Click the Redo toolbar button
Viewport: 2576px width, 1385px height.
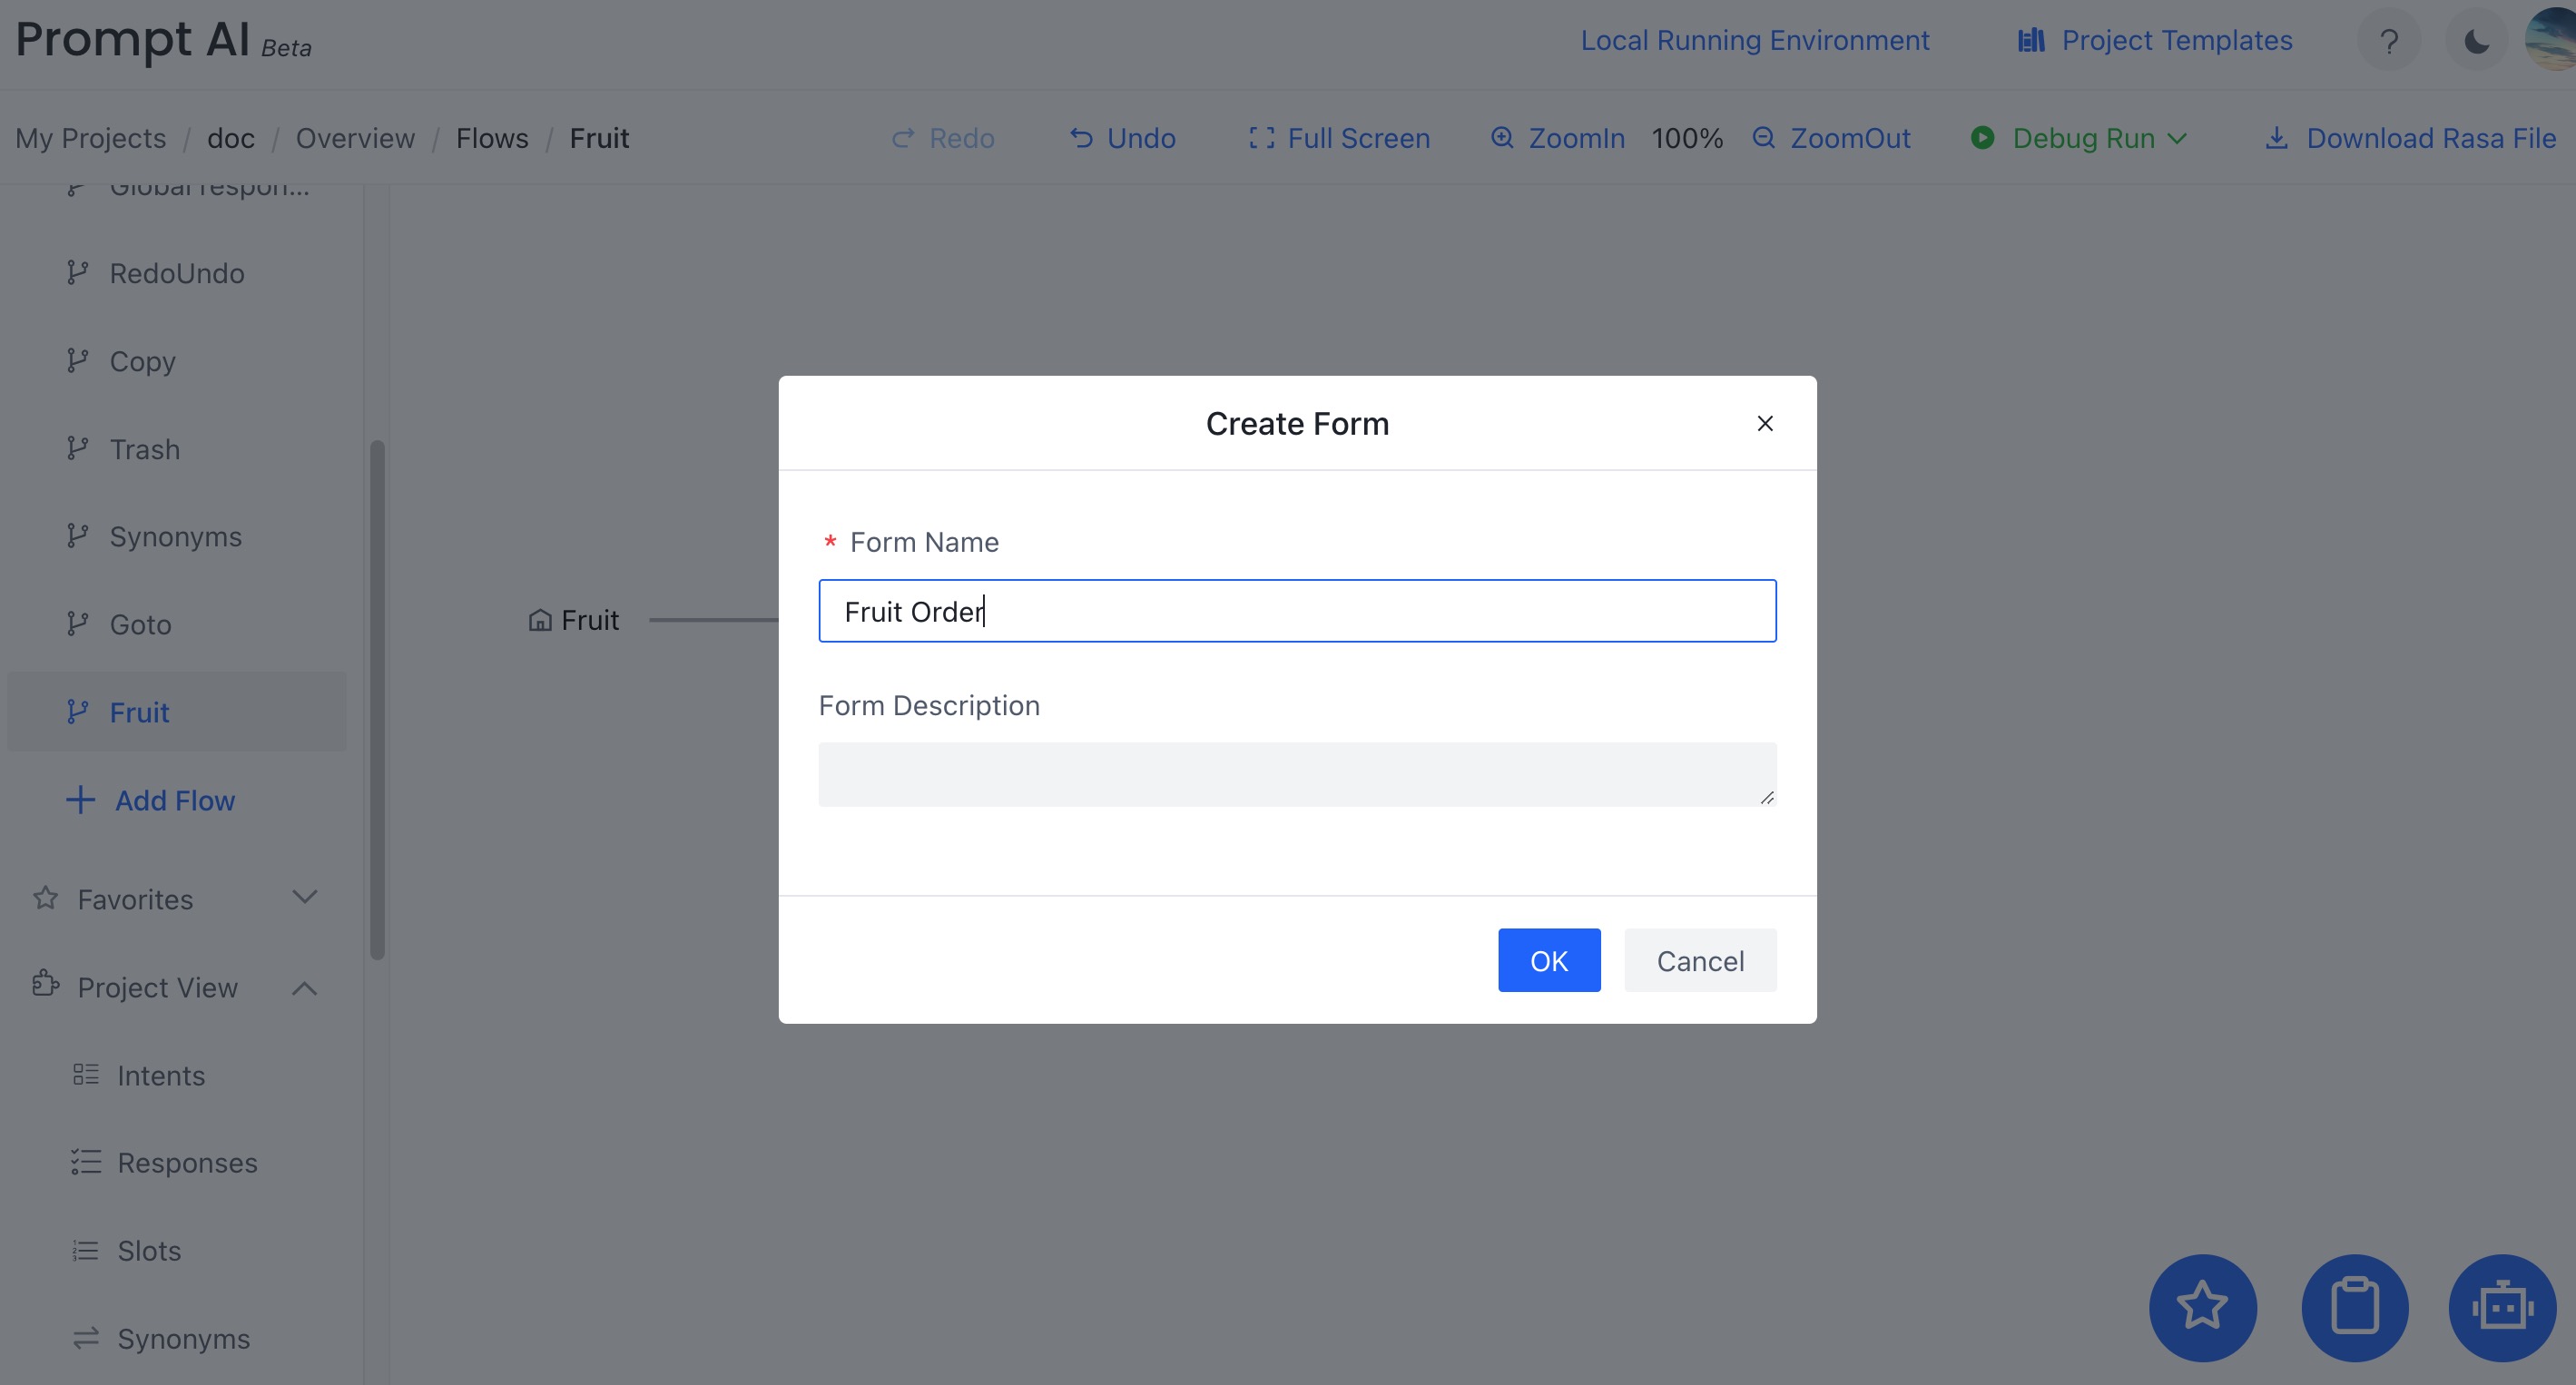click(942, 138)
